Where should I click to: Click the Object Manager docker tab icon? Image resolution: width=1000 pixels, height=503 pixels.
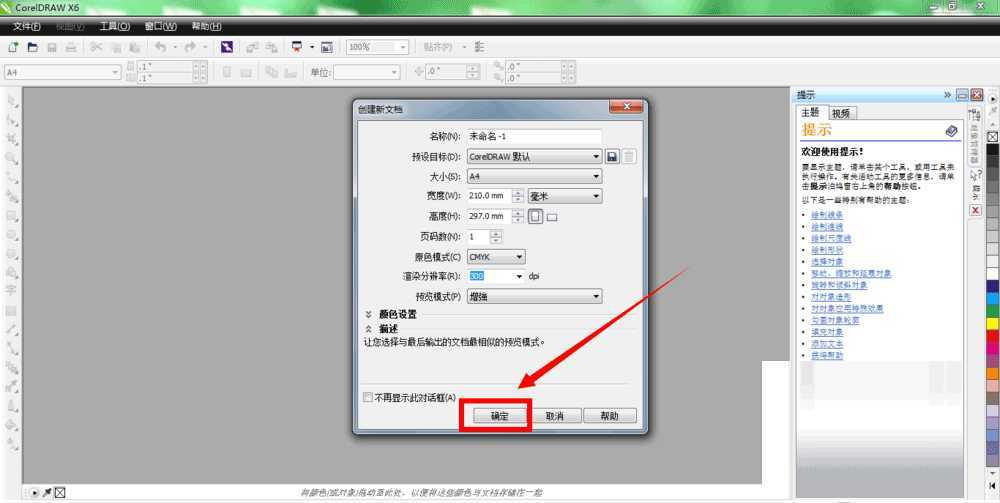point(974,115)
